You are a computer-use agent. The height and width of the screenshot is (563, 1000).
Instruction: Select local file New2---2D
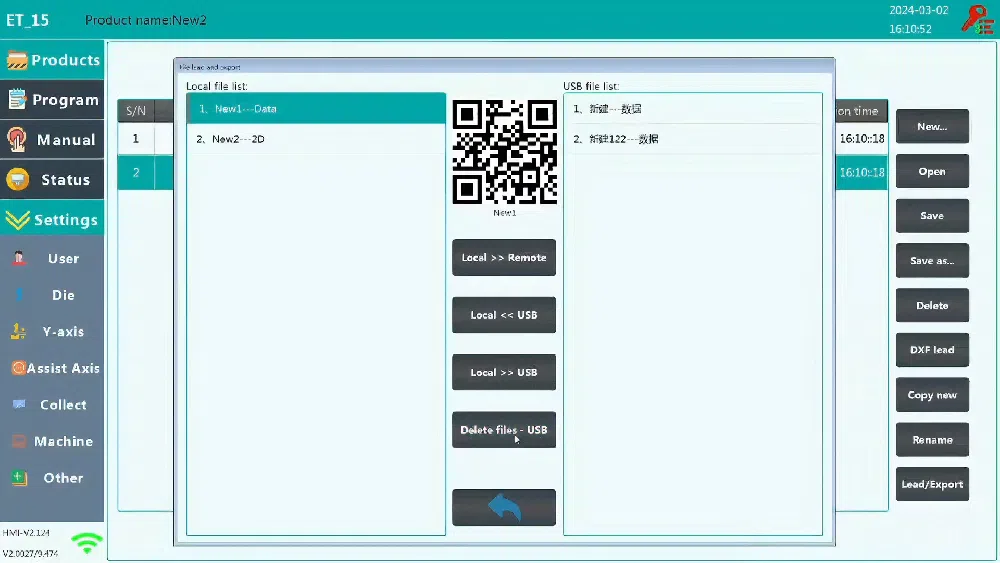316,139
